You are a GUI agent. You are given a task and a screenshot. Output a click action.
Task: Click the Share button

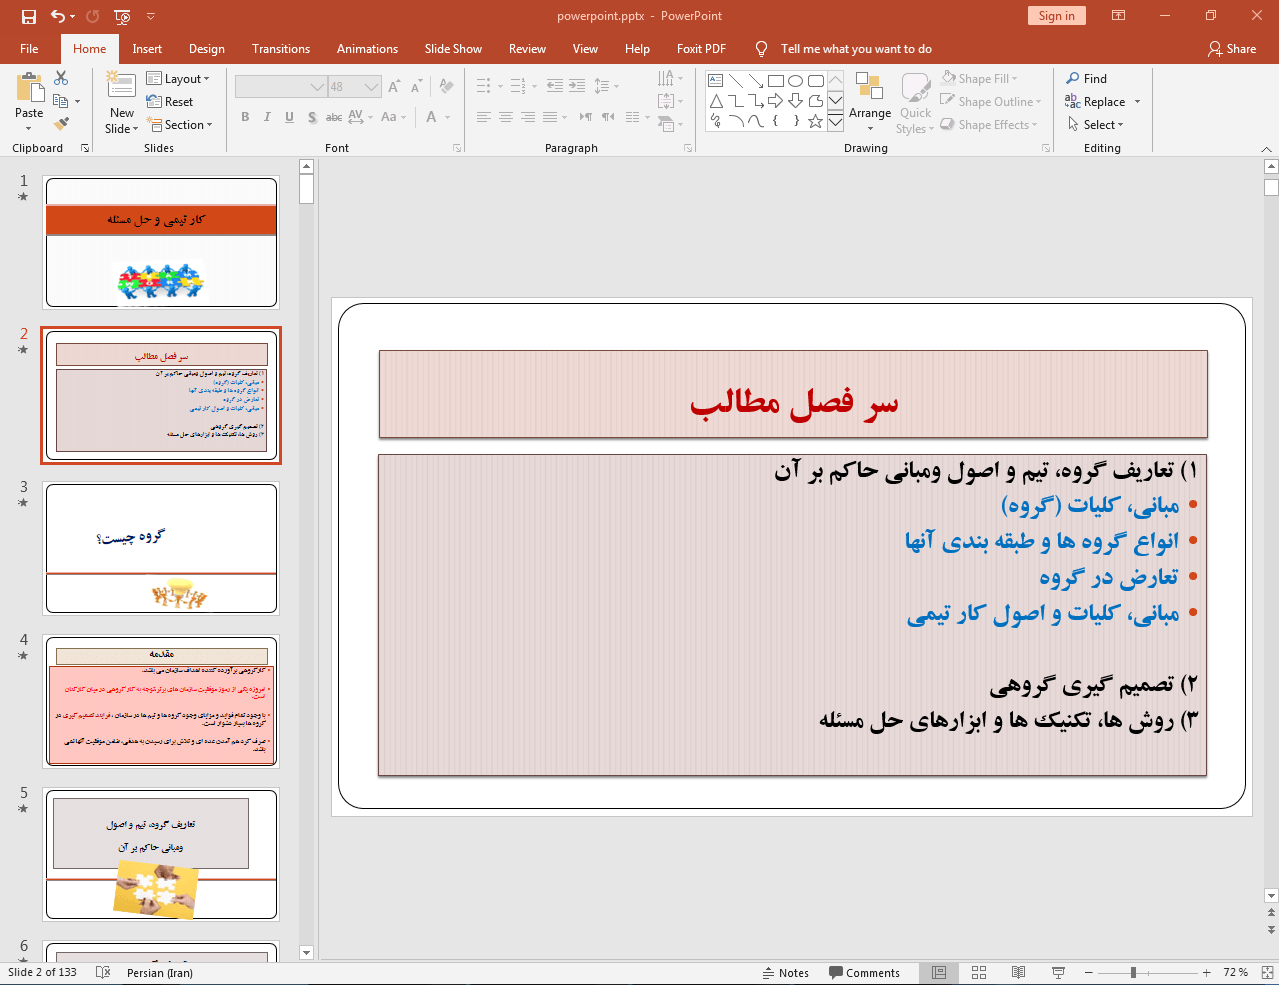1231,49
